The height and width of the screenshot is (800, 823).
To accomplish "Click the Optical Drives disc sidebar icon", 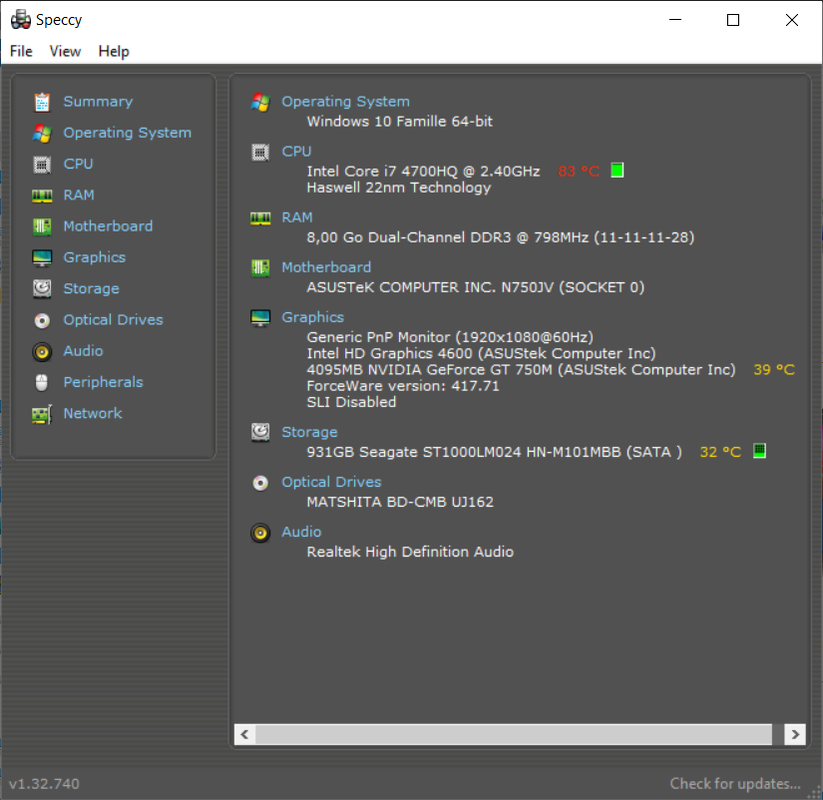I will (x=42, y=320).
